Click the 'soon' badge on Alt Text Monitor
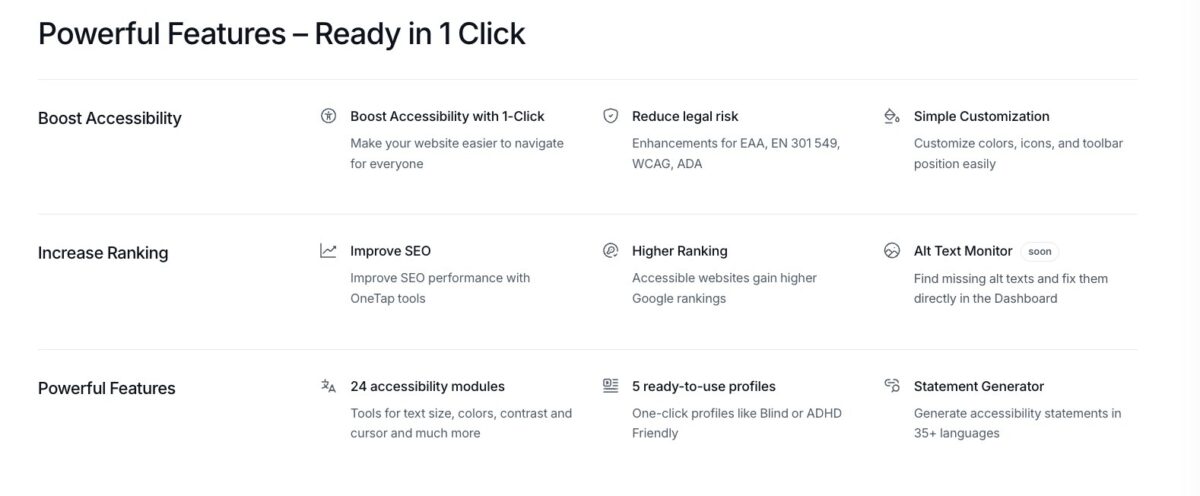Image resolution: width=1200 pixels, height=496 pixels. click(x=1040, y=252)
